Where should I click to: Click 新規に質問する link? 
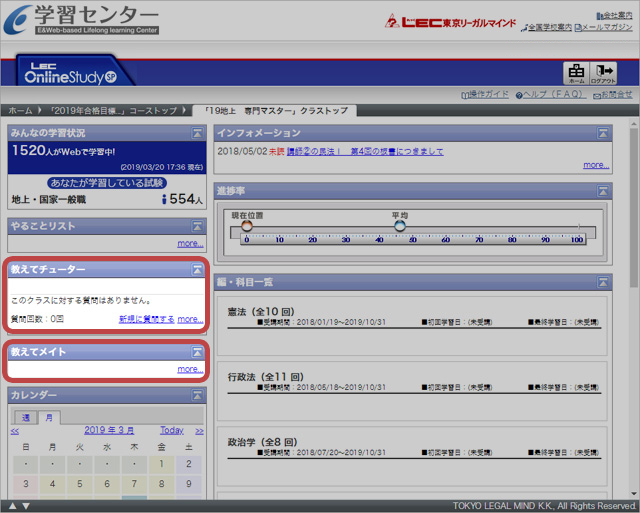coord(146,319)
